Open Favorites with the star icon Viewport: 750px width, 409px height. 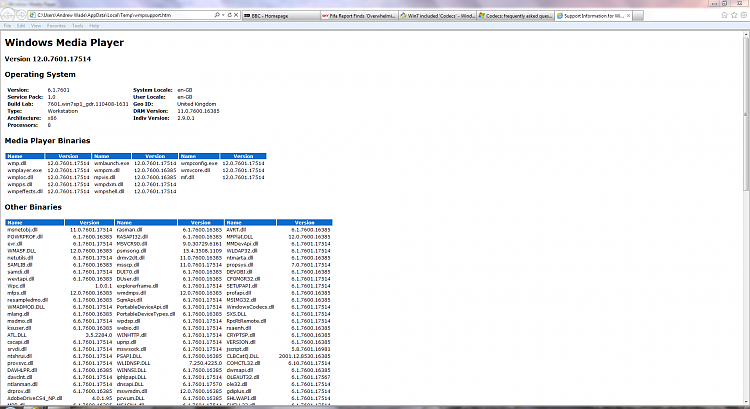coord(734,15)
